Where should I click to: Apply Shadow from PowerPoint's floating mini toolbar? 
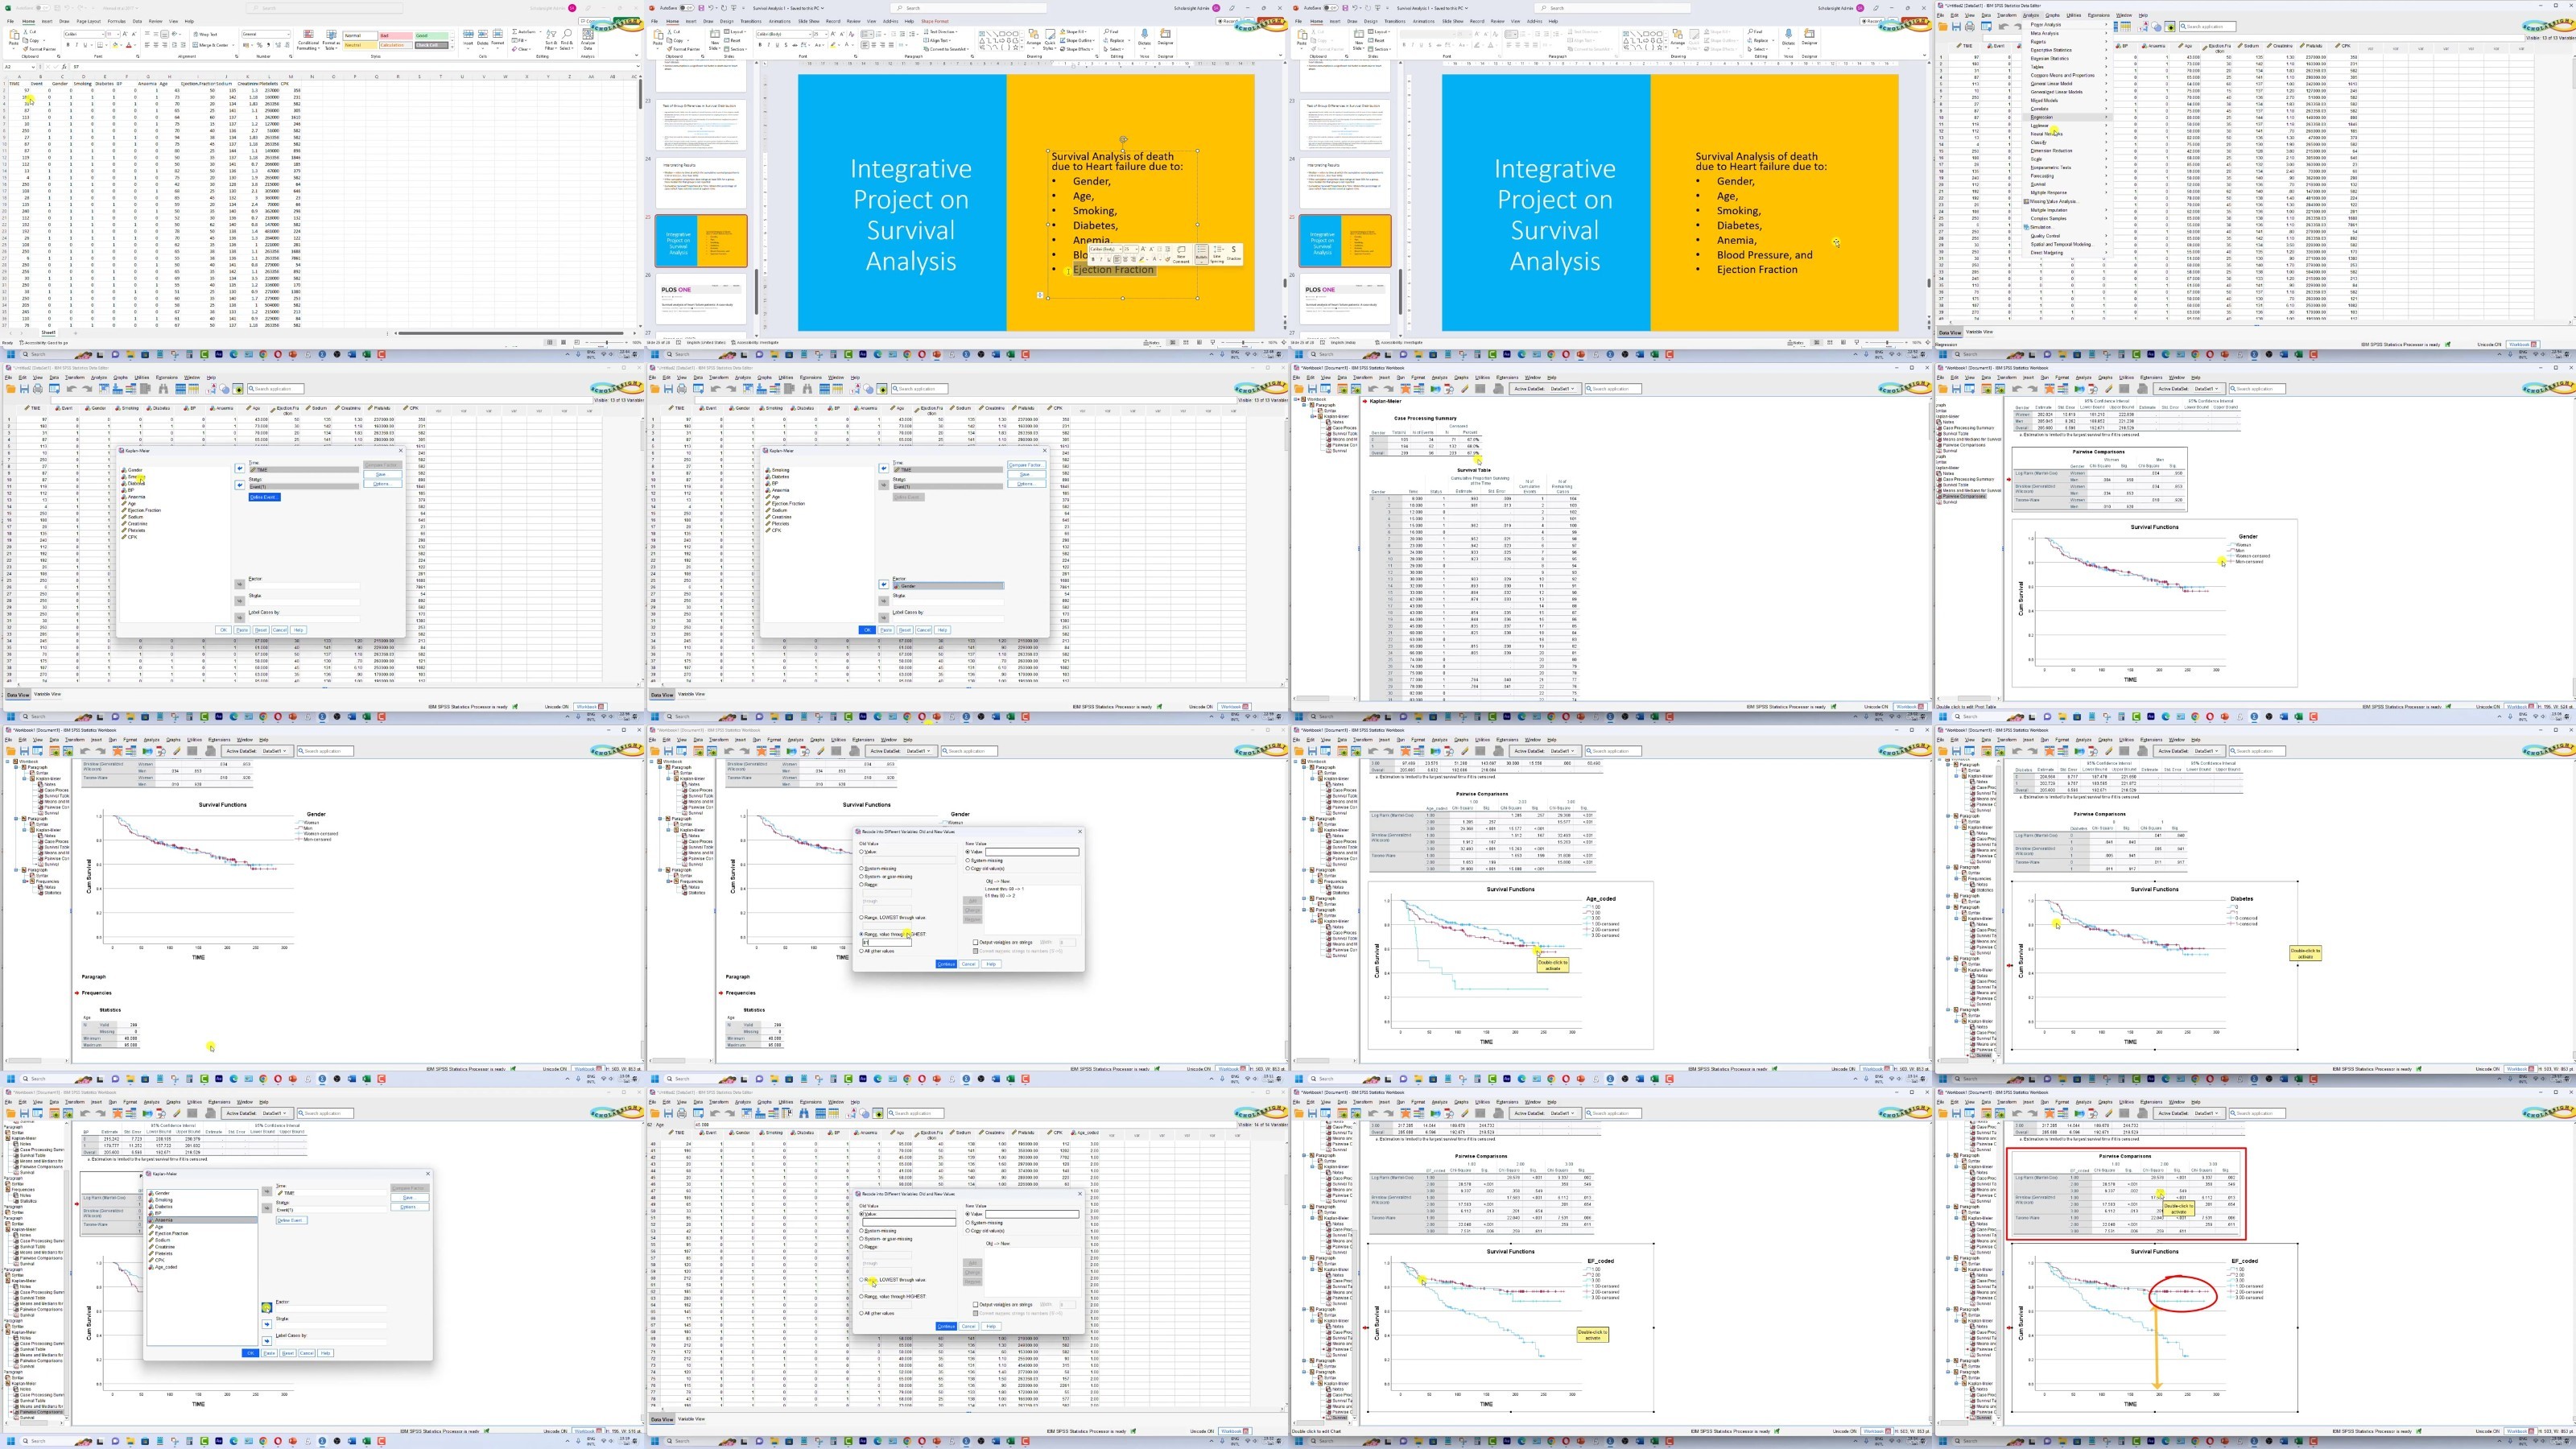[x=1234, y=256]
